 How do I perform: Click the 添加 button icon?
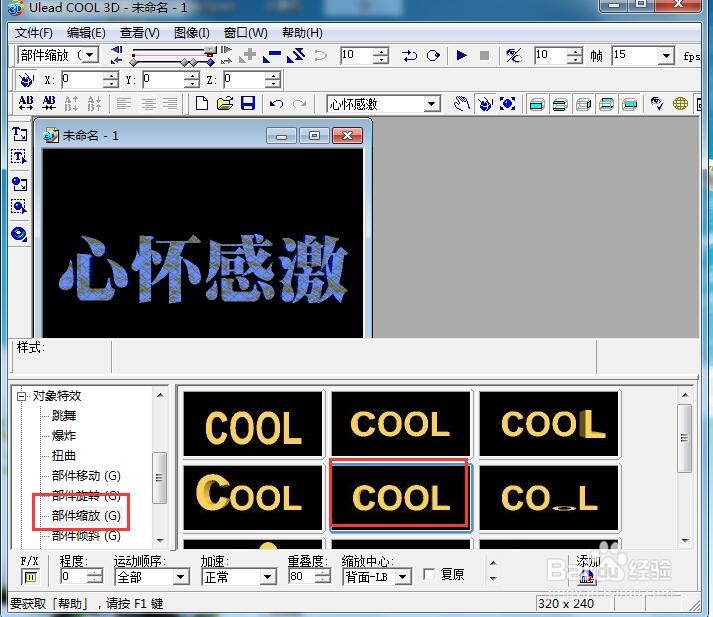[x=587, y=577]
